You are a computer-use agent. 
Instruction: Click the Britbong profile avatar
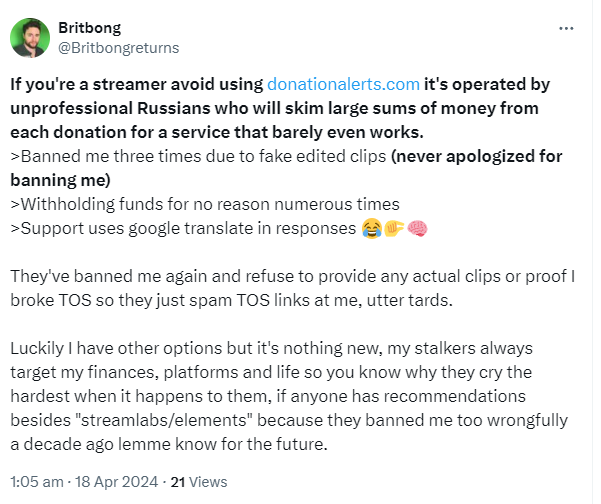point(31,37)
